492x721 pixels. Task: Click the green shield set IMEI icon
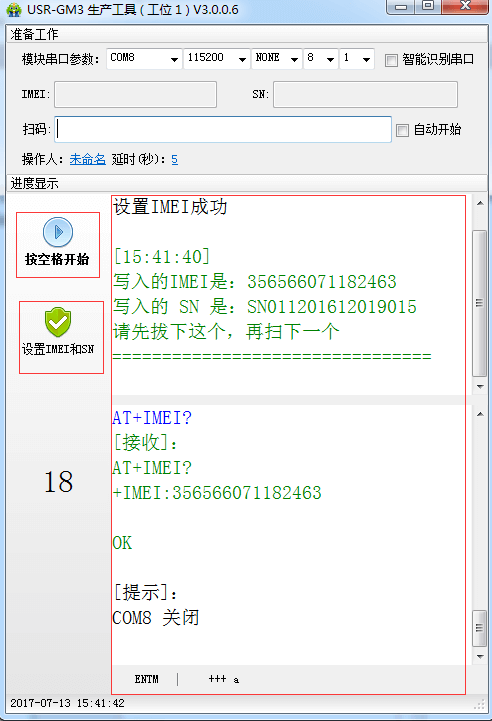pos(58,322)
